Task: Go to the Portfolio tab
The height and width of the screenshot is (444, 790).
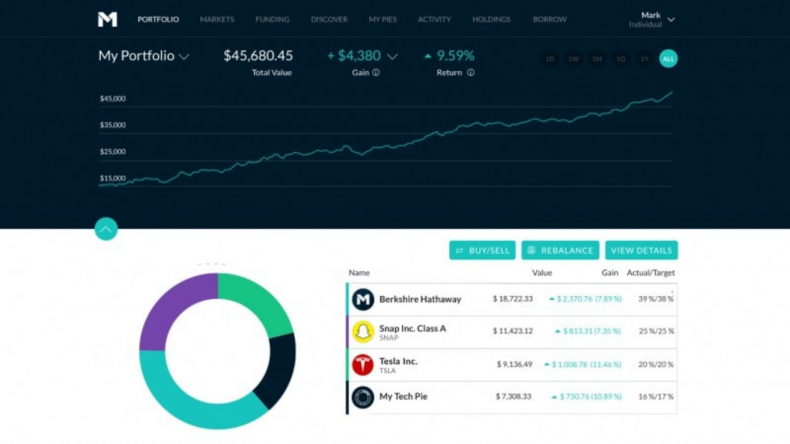Action: [x=158, y=19]
